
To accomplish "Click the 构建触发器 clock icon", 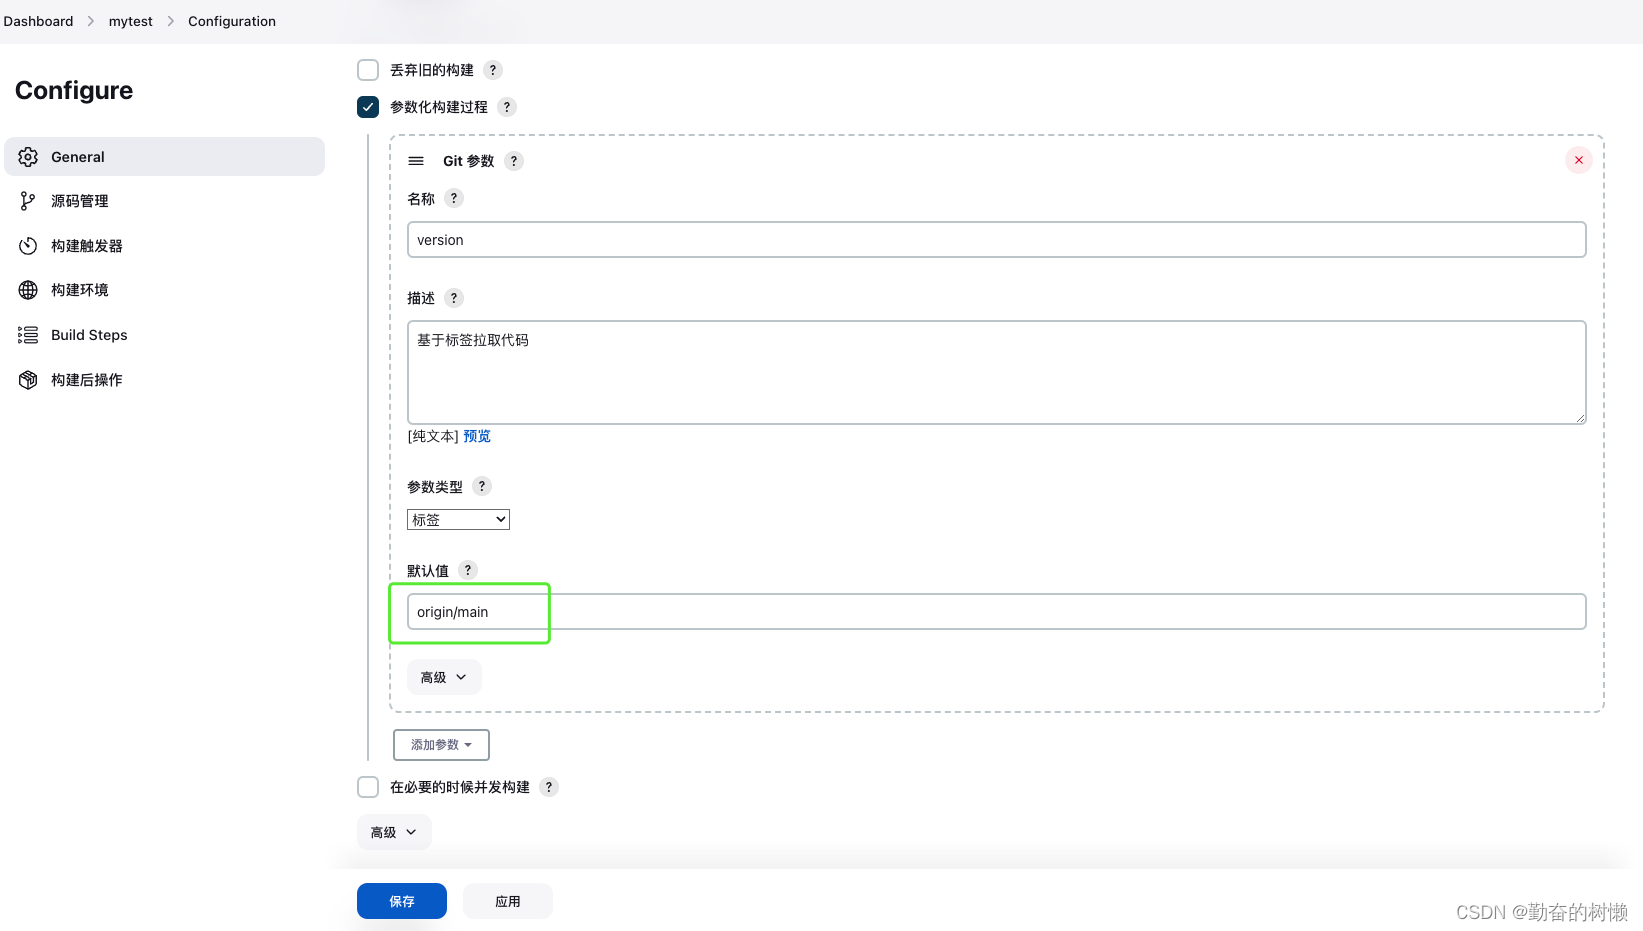I will tap(28, 246).
